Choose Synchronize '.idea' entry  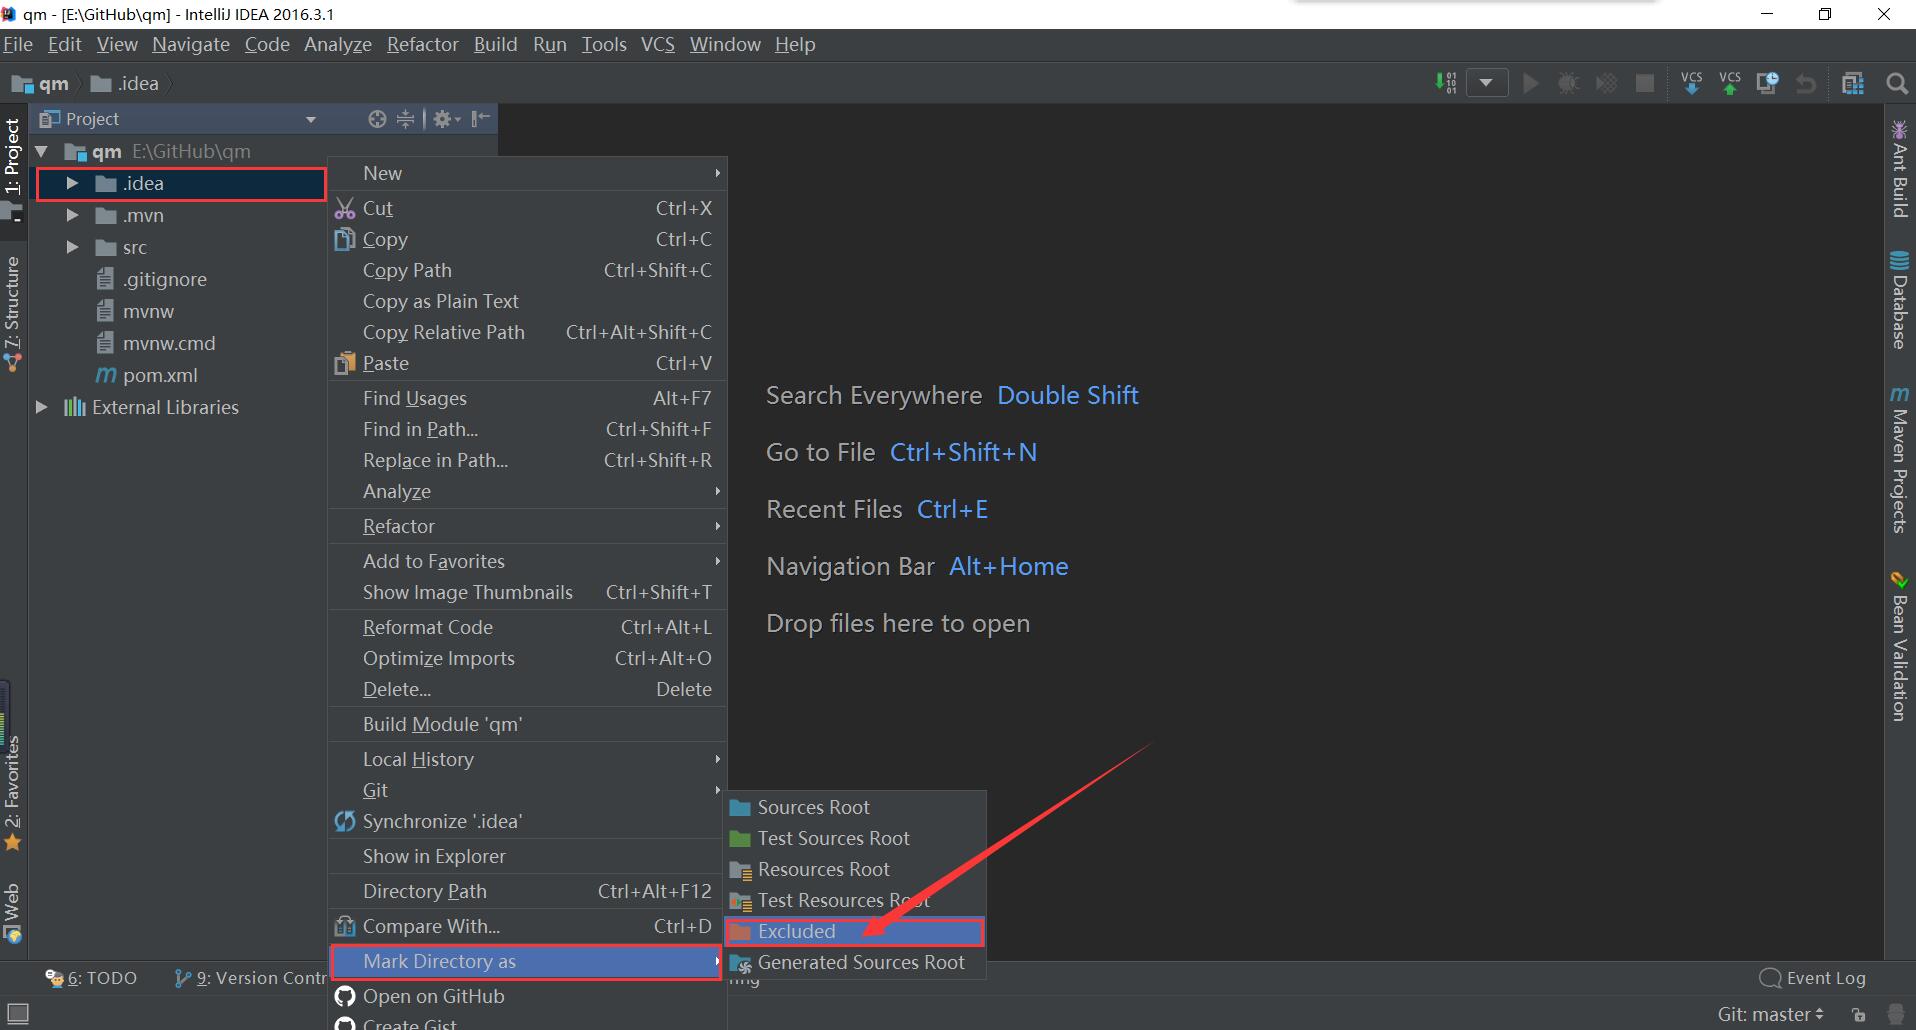tap(527, 821)
